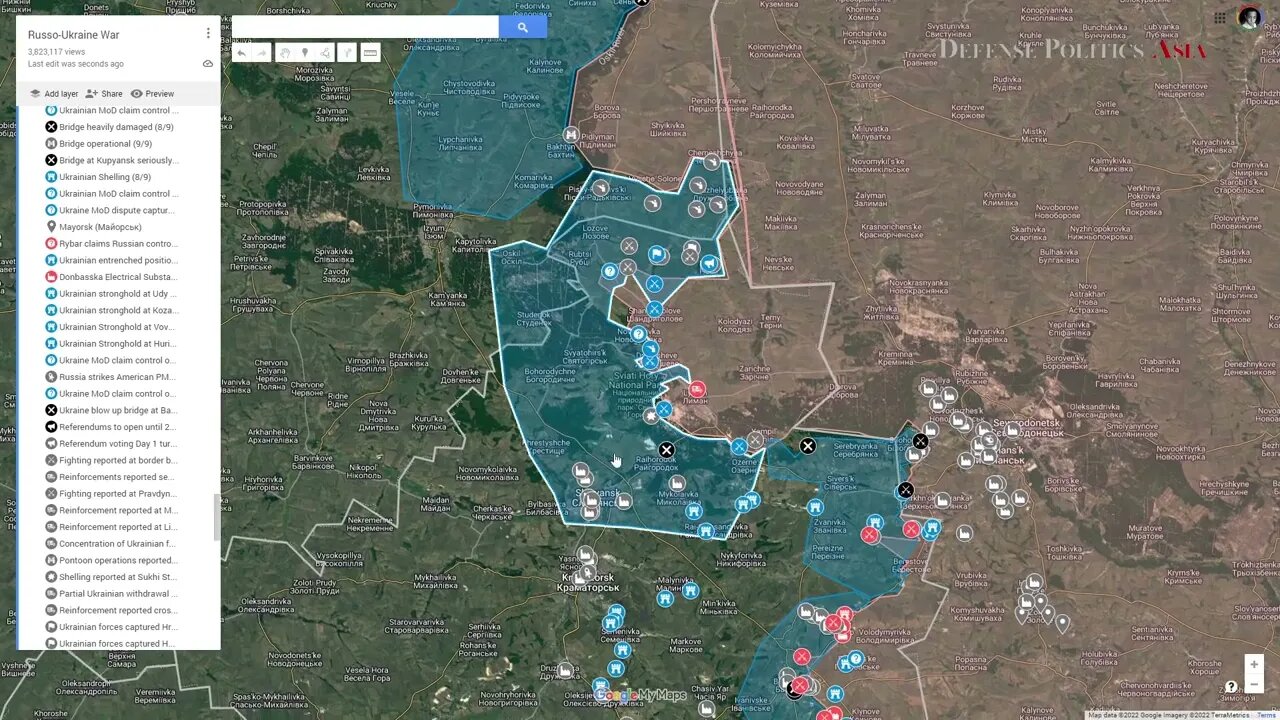Click Add layer
Screen dimensions: 1280x720
[54, 94]
